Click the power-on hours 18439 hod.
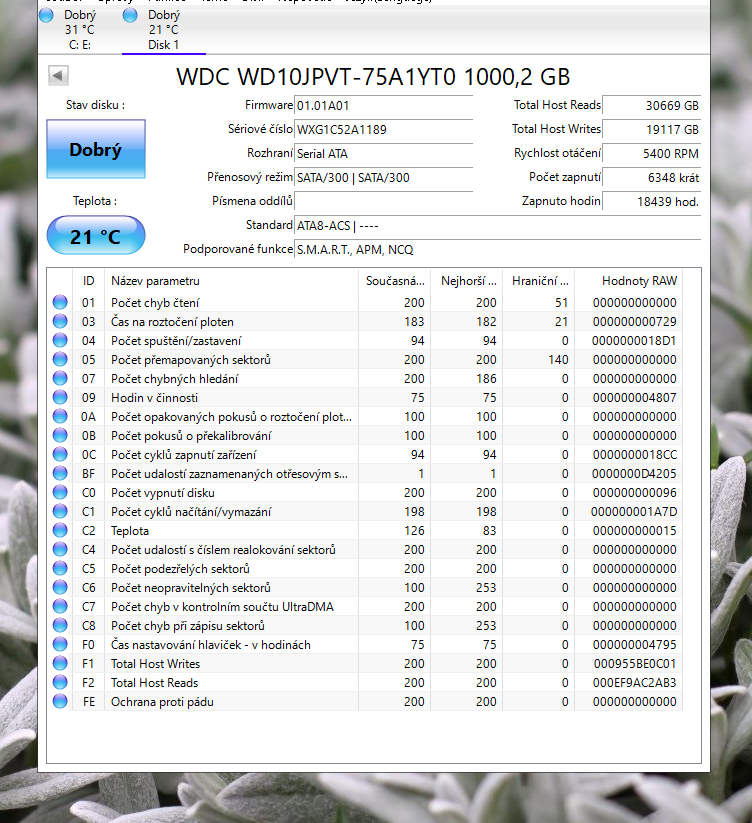This screenshot has width=752, height=823. (651, 202)
